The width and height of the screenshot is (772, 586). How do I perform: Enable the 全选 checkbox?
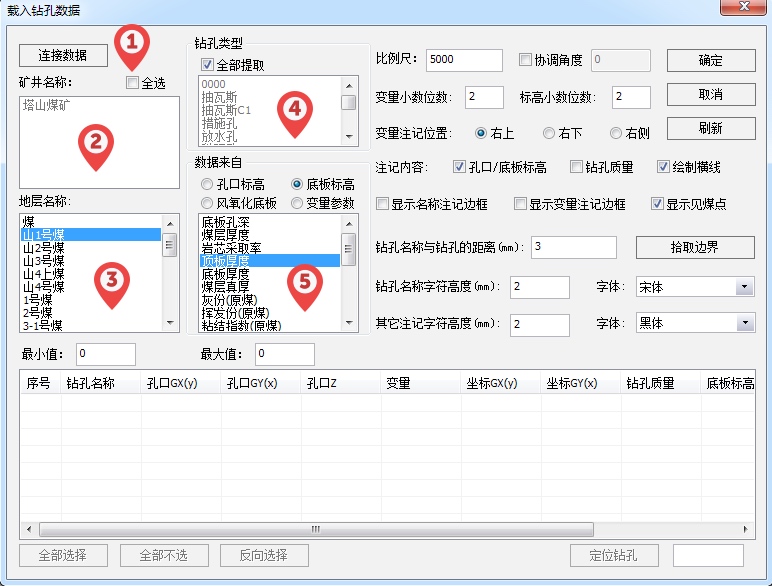pos(133,83)
